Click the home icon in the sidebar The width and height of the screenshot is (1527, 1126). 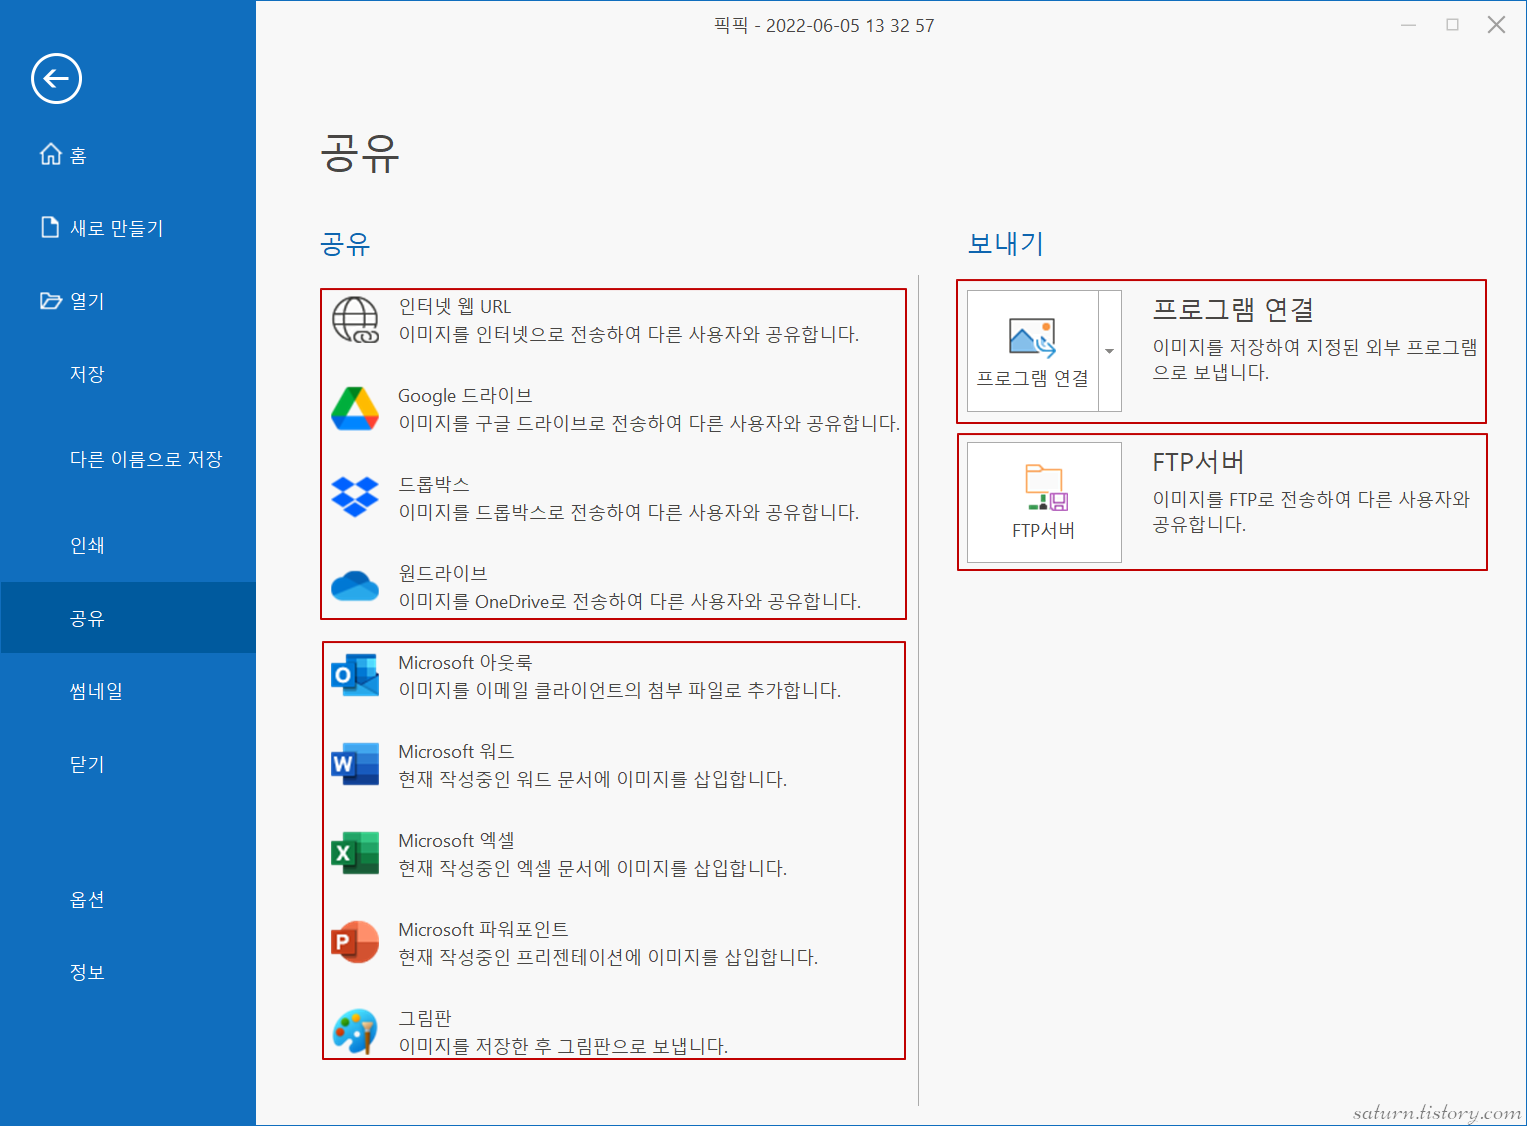coord(50,154)
